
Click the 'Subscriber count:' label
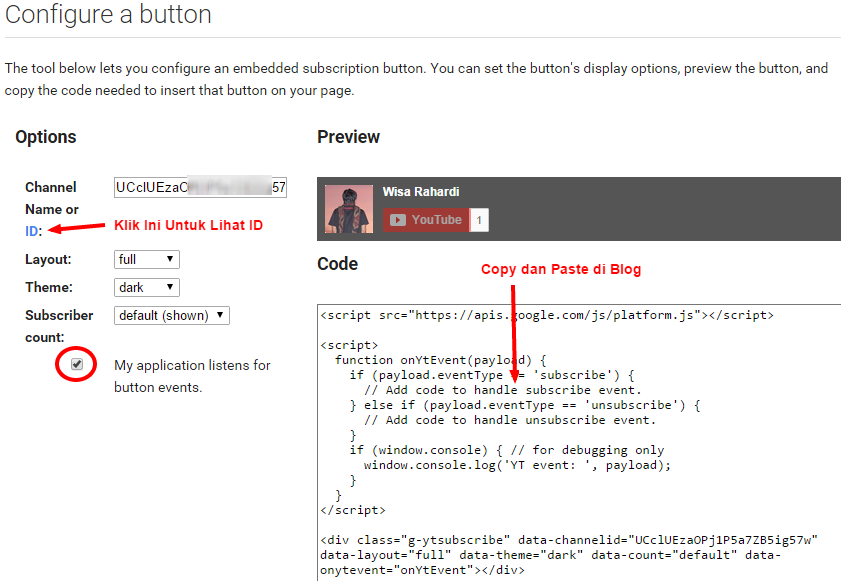pos(59,326)
